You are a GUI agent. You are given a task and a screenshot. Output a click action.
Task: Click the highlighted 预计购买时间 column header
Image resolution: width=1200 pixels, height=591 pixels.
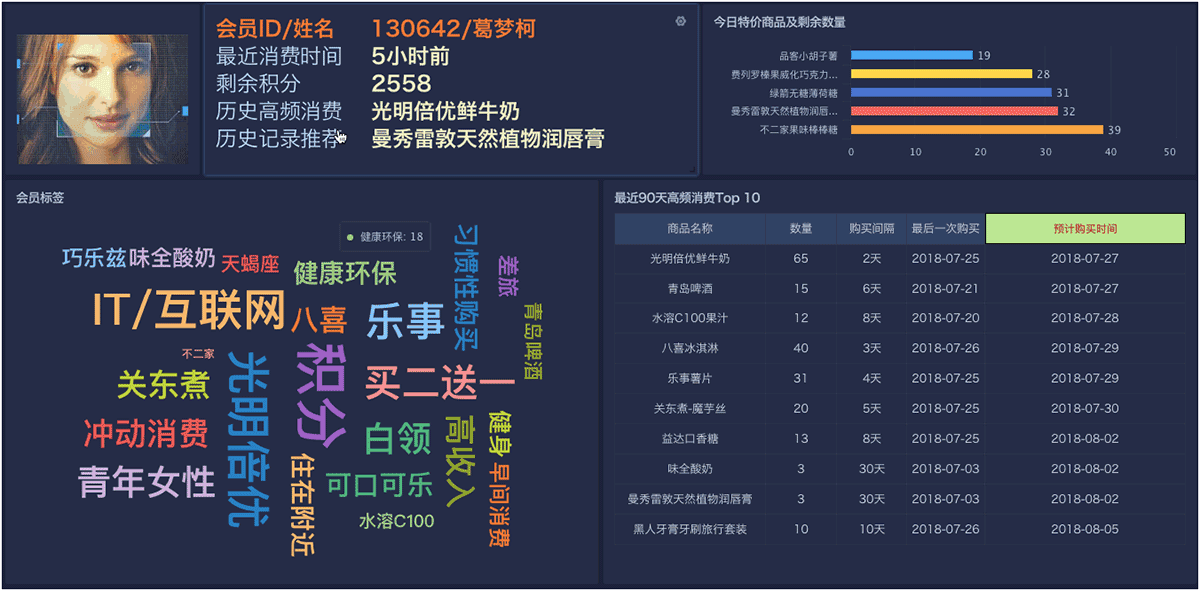point(1085,228)
